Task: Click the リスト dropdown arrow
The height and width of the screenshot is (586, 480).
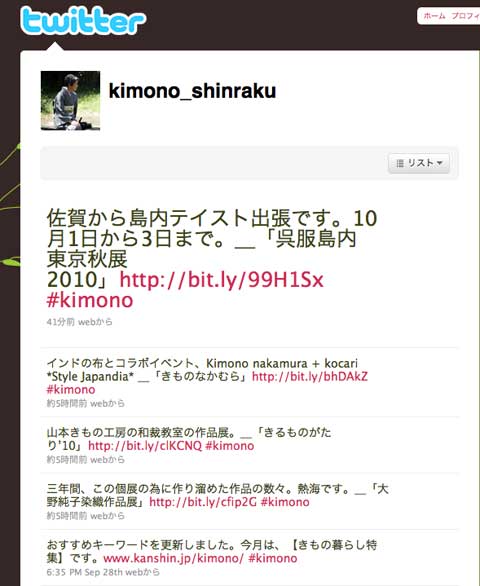Action: 440,163
